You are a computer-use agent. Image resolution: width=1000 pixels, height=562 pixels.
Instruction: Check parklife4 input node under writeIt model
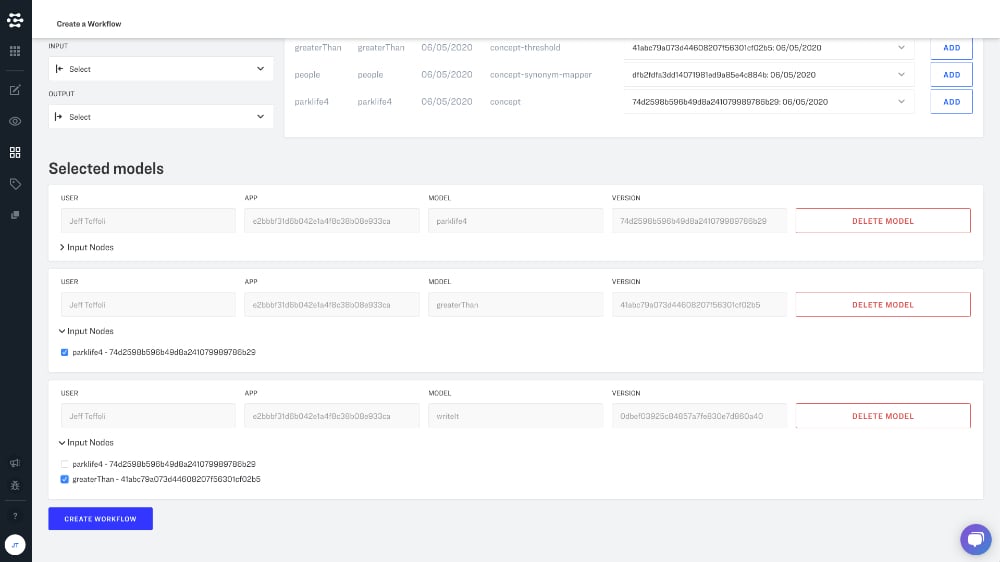(x=65, y=464)
